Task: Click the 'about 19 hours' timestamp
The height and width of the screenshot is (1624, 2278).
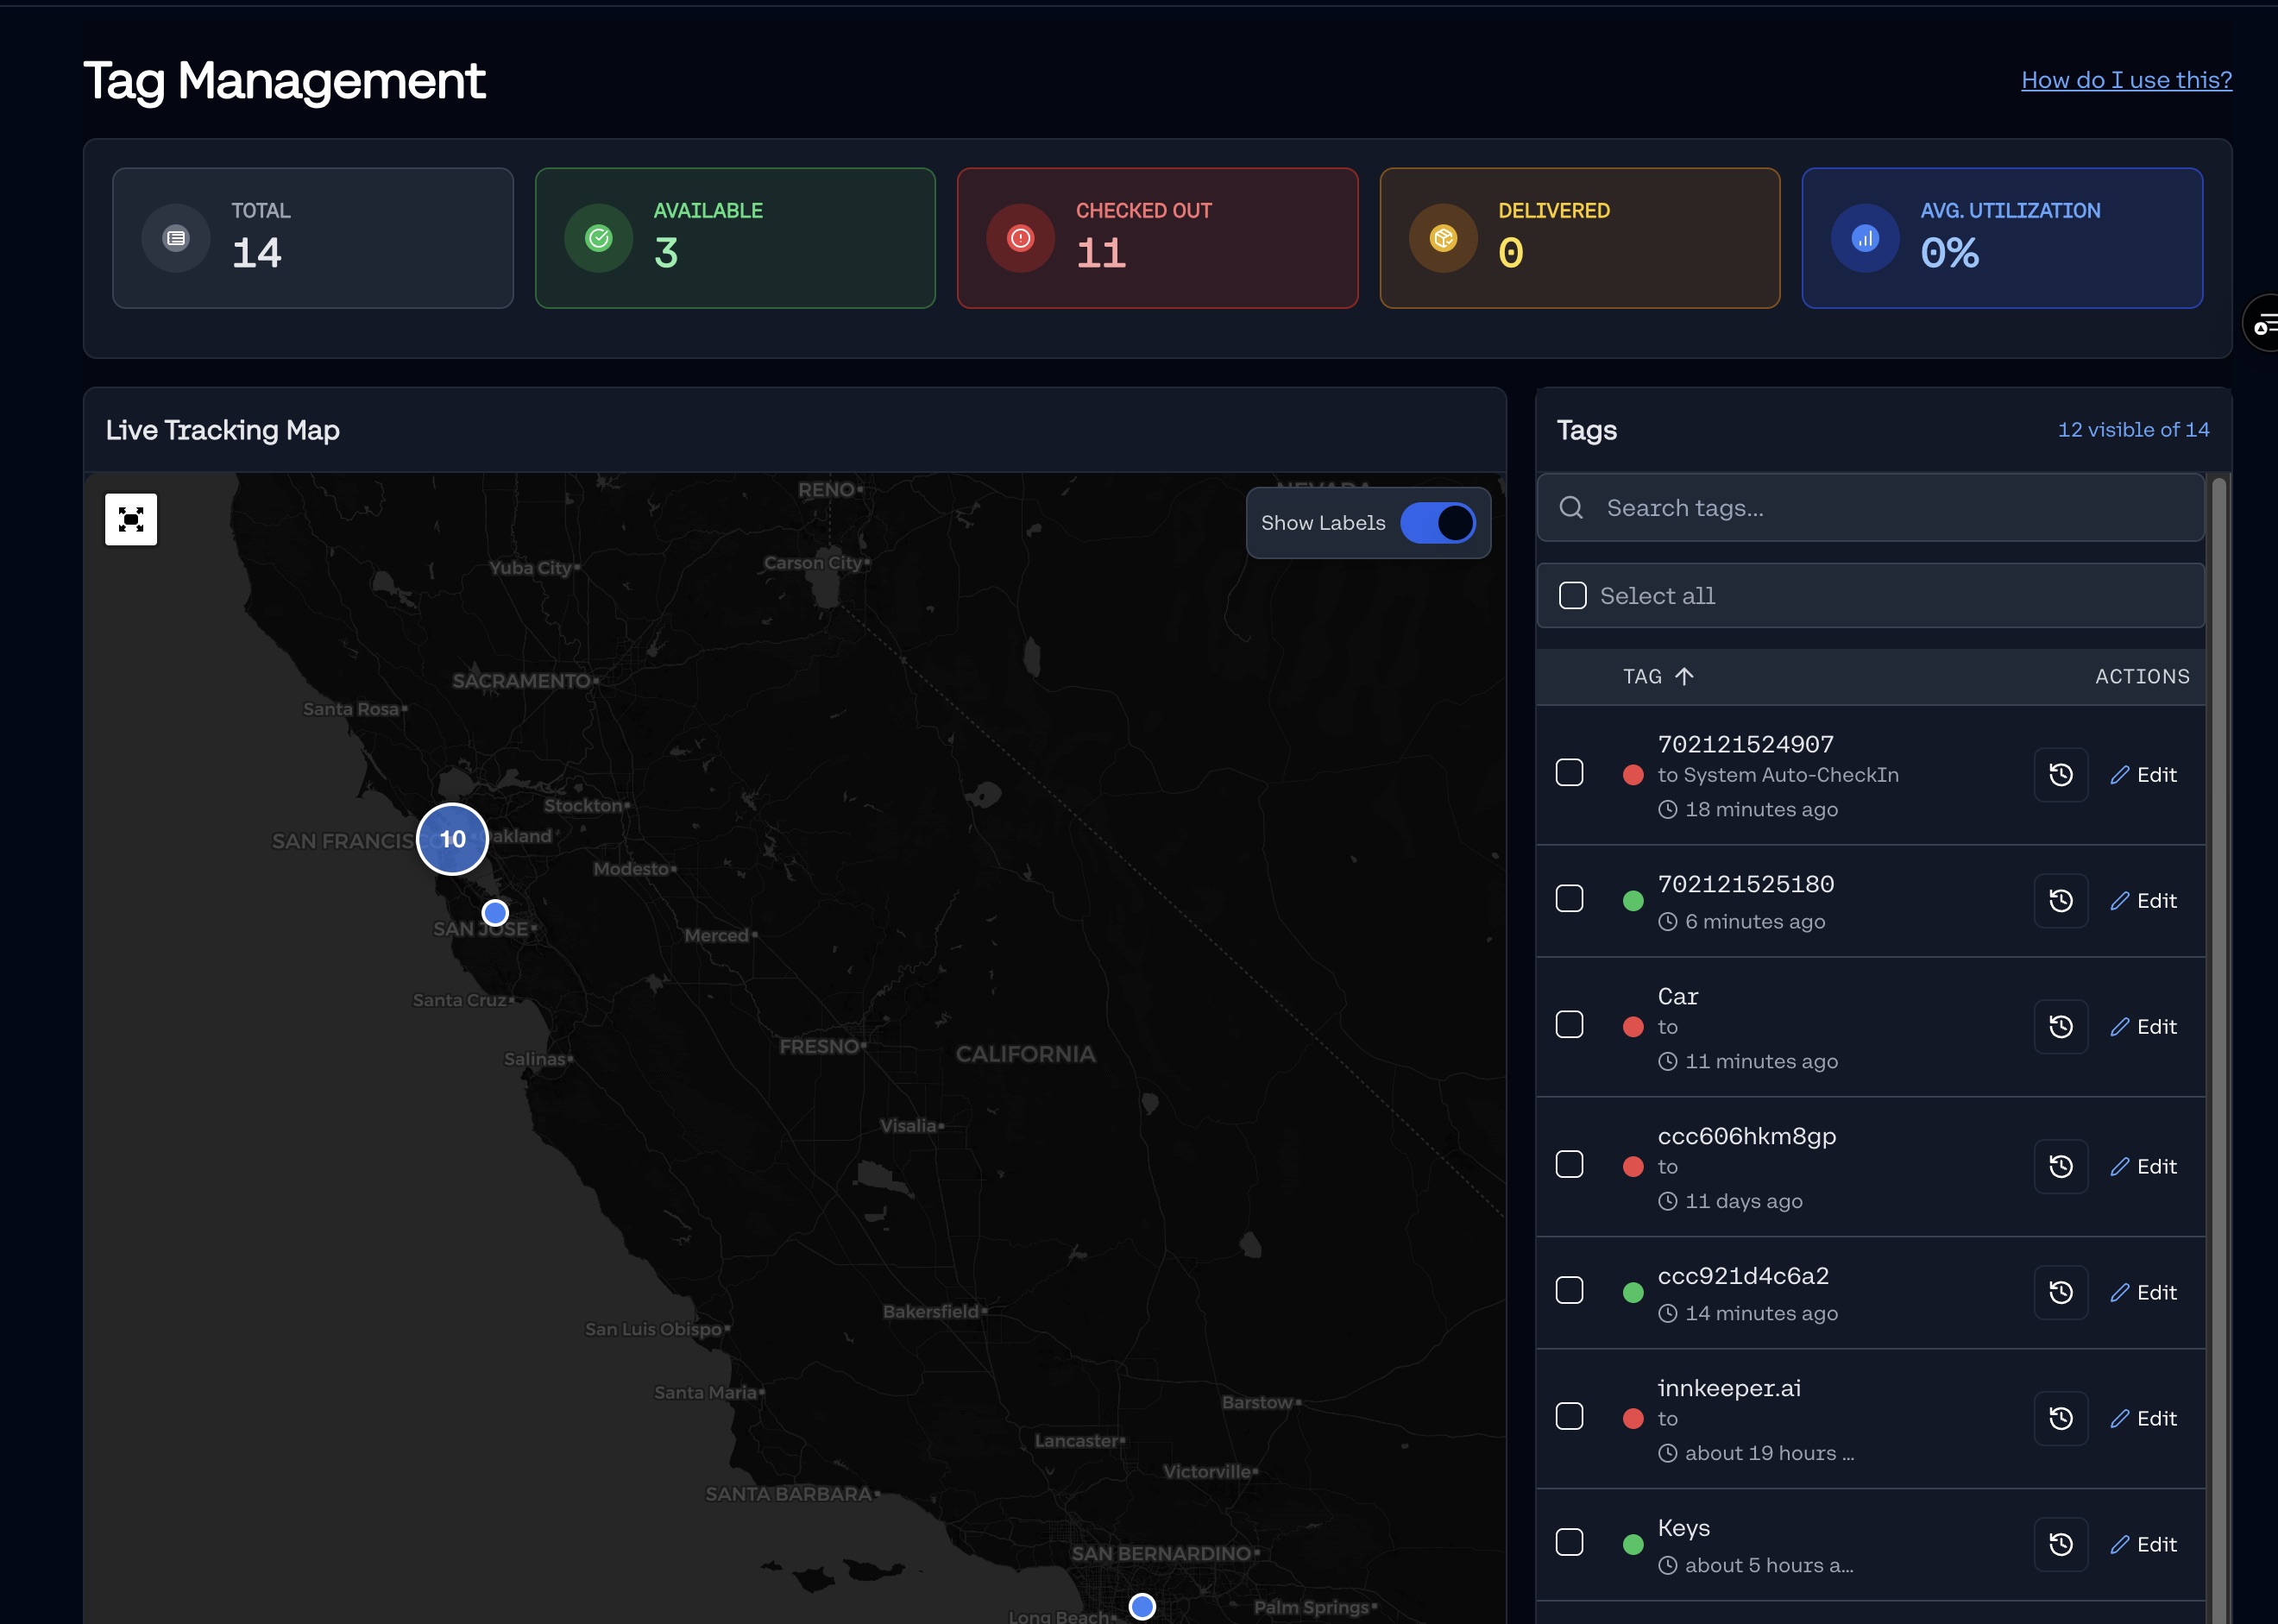Action: pyautogui.click(x=1769, y=1454)
